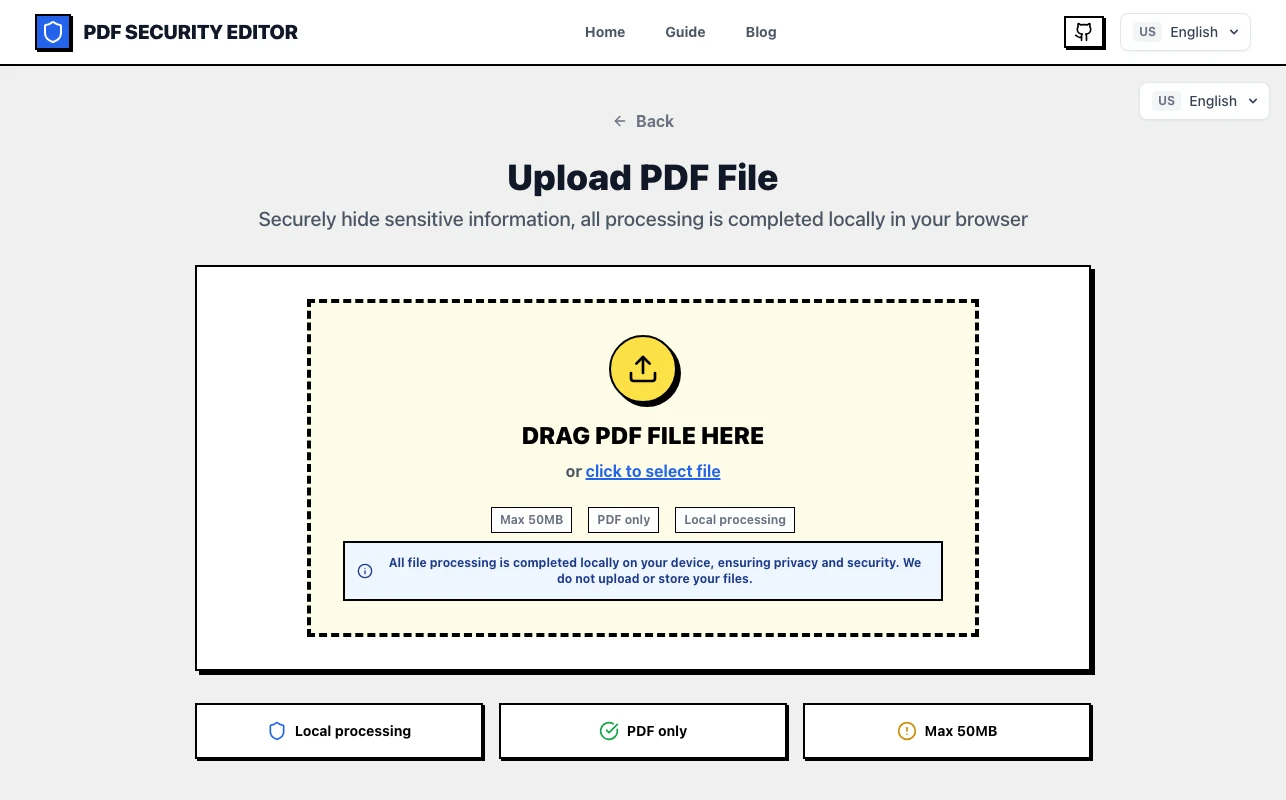Click the Back link

(643, 121)
